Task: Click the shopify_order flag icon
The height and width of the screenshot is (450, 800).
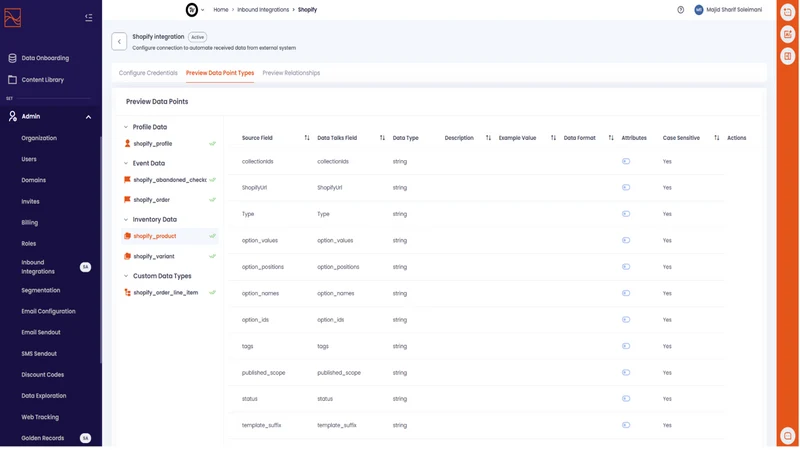Action: coord(128,199)
